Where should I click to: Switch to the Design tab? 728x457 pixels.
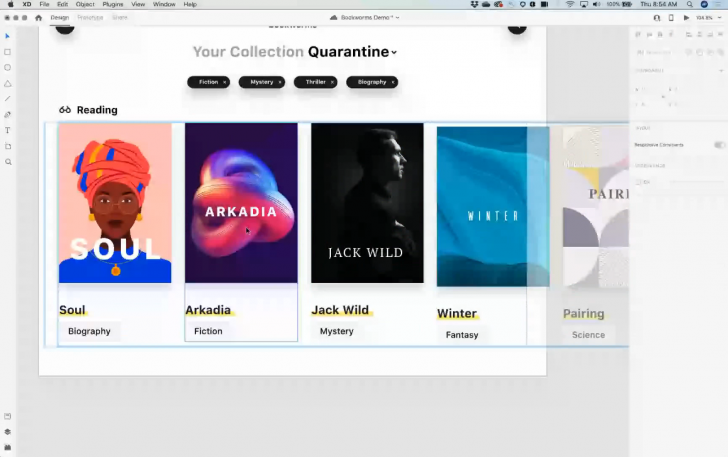tap(59, 18)
